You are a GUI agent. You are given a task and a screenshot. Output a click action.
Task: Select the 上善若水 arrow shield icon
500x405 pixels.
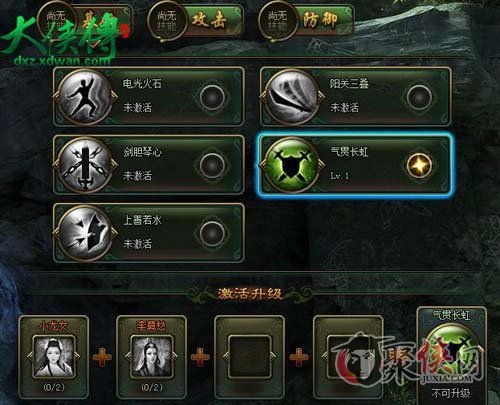(85, 233)
